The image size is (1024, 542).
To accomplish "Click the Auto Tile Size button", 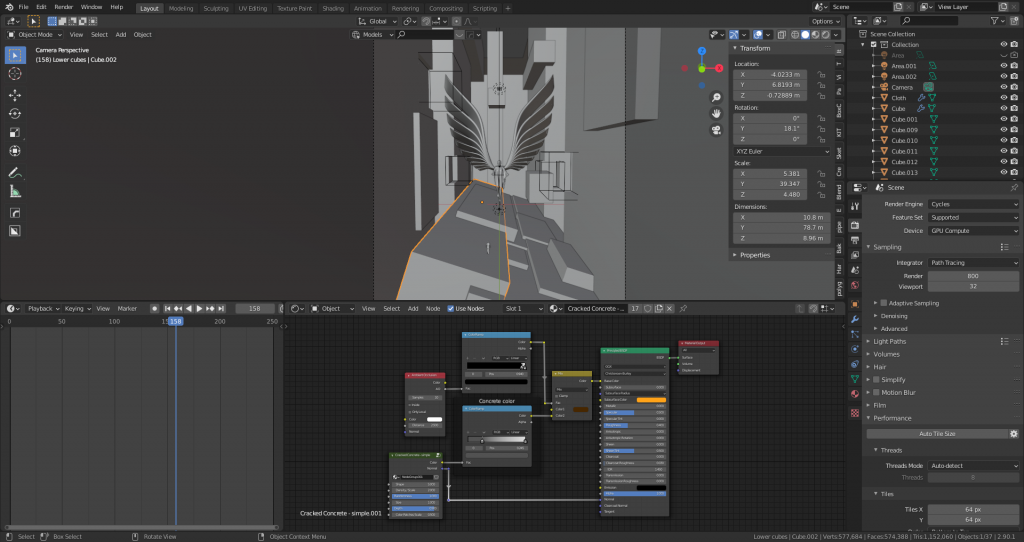I will [x=936, y=434].
